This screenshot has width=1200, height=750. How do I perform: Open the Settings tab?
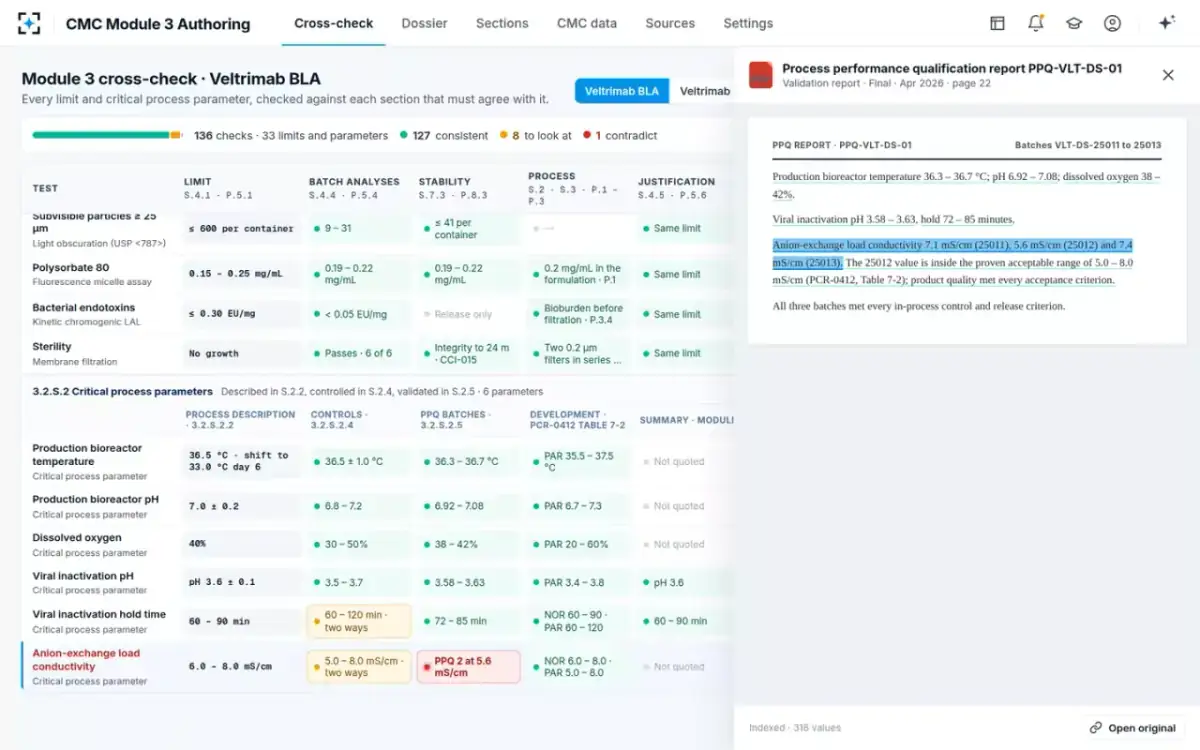pyautogui.click(x=748, y=23)
